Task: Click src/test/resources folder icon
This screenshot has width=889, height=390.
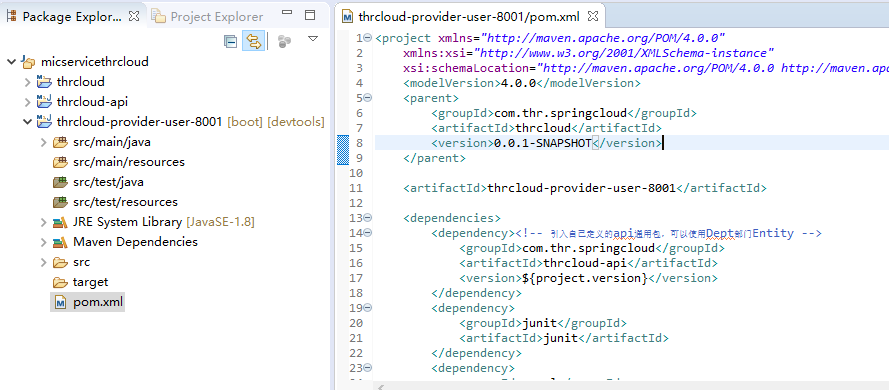Action: [60, 202]
